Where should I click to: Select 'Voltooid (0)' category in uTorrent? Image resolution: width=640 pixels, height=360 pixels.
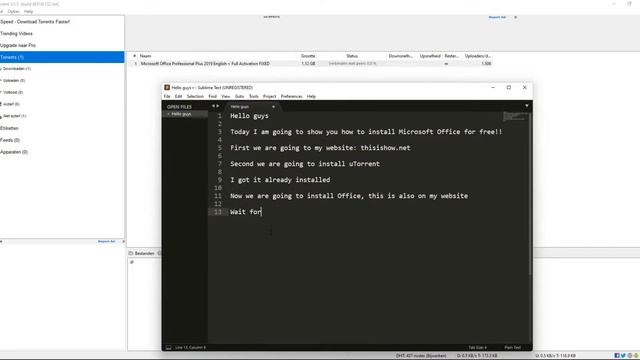(x=13, y=92)
